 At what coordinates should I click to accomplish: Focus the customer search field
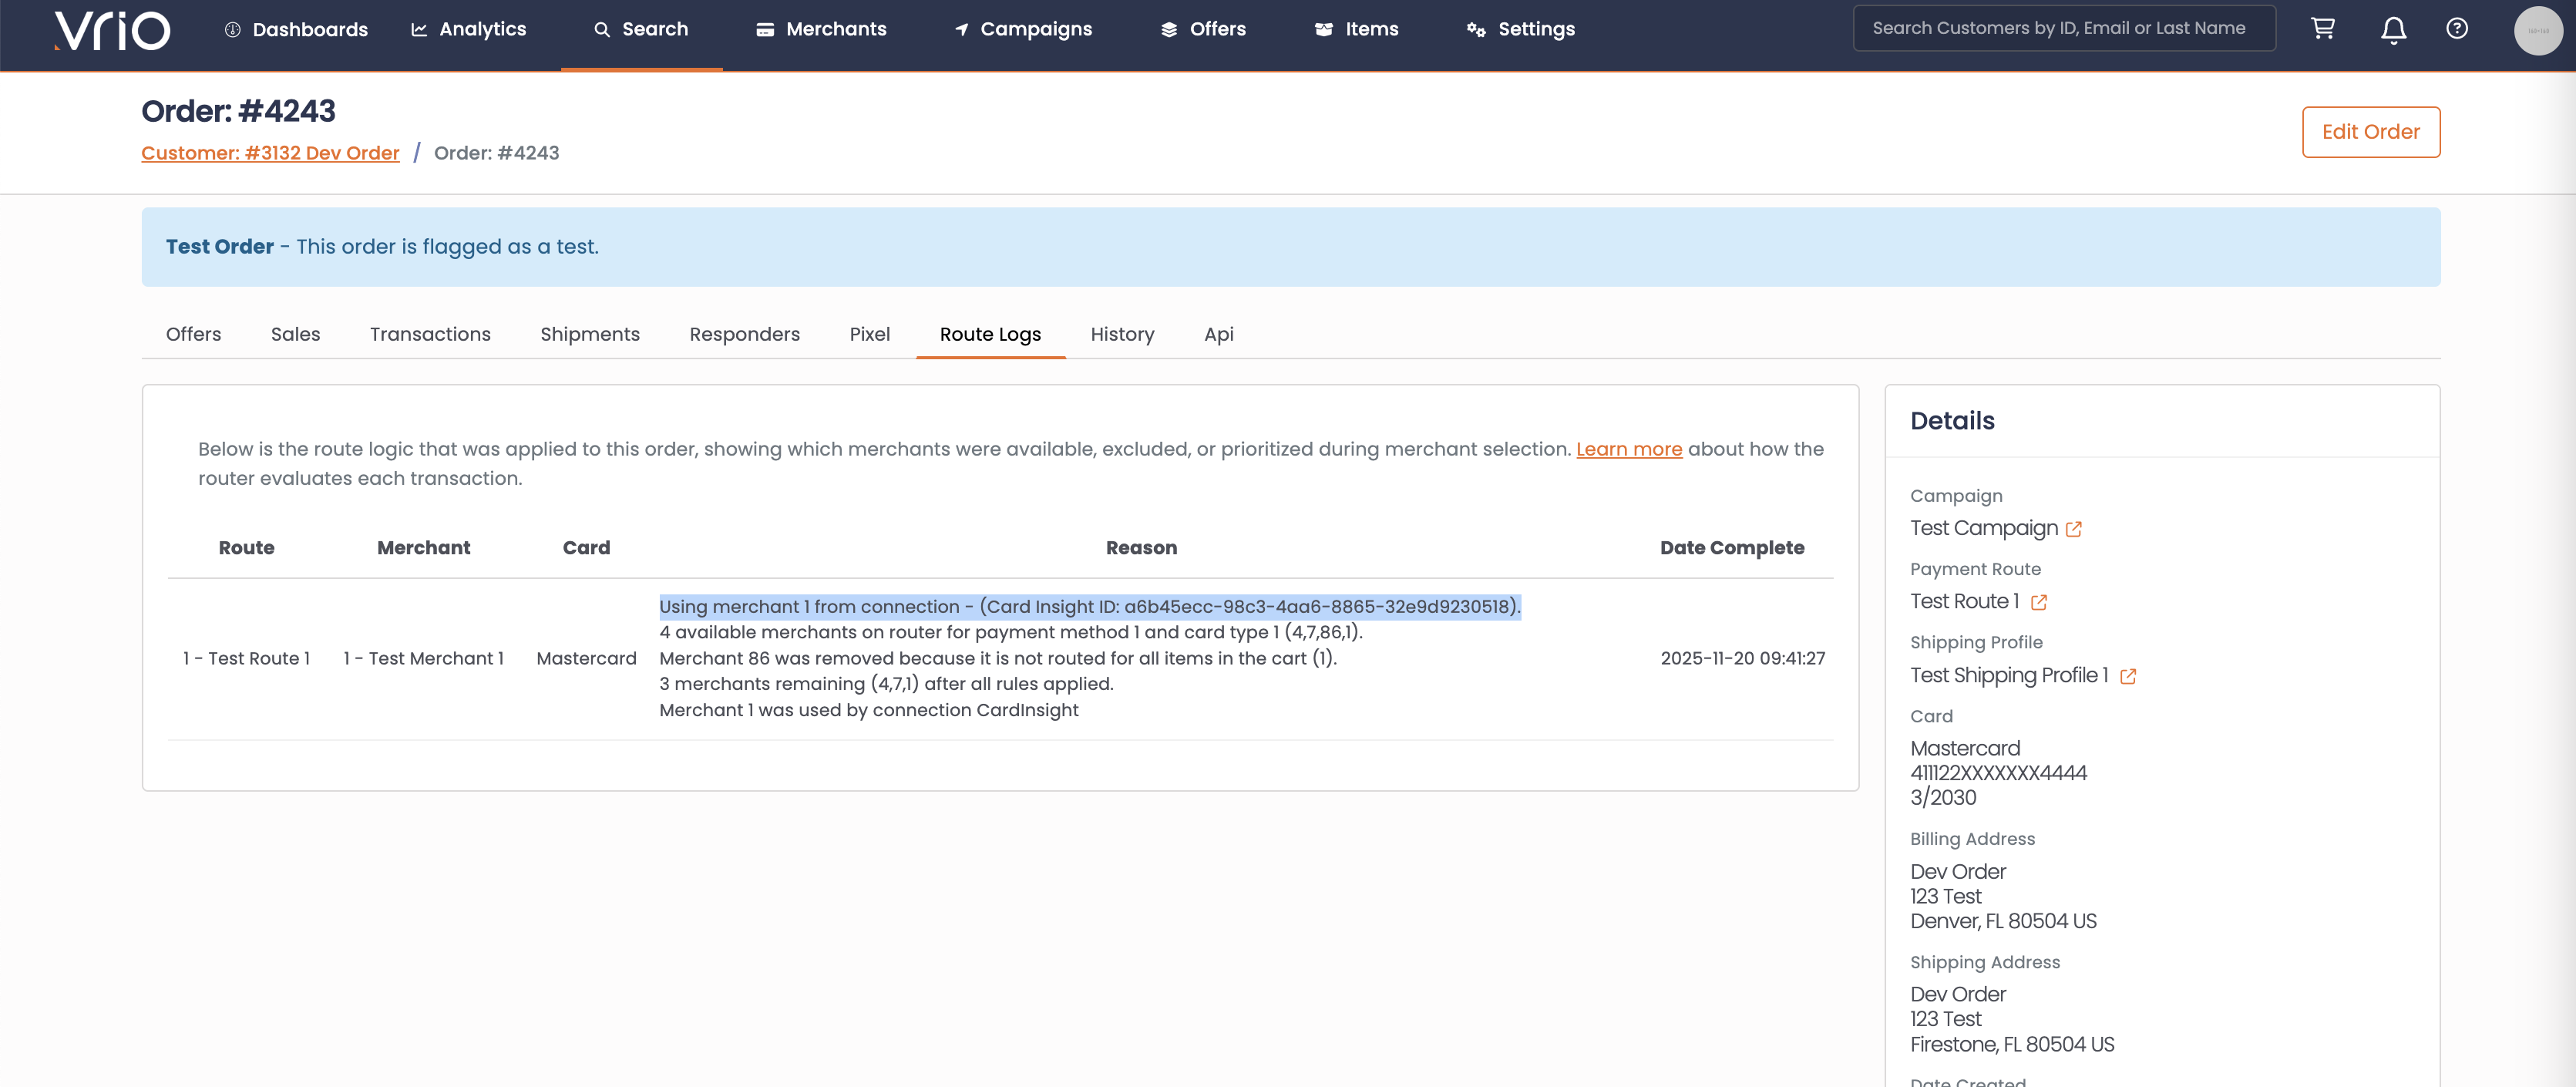click(x=2063, y=29)
